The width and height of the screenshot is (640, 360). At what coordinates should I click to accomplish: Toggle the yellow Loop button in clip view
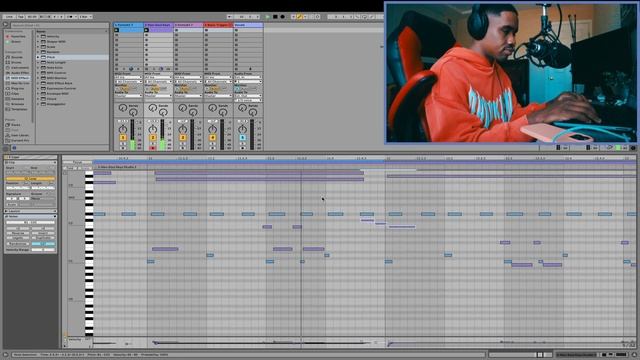tap(30, 179)
